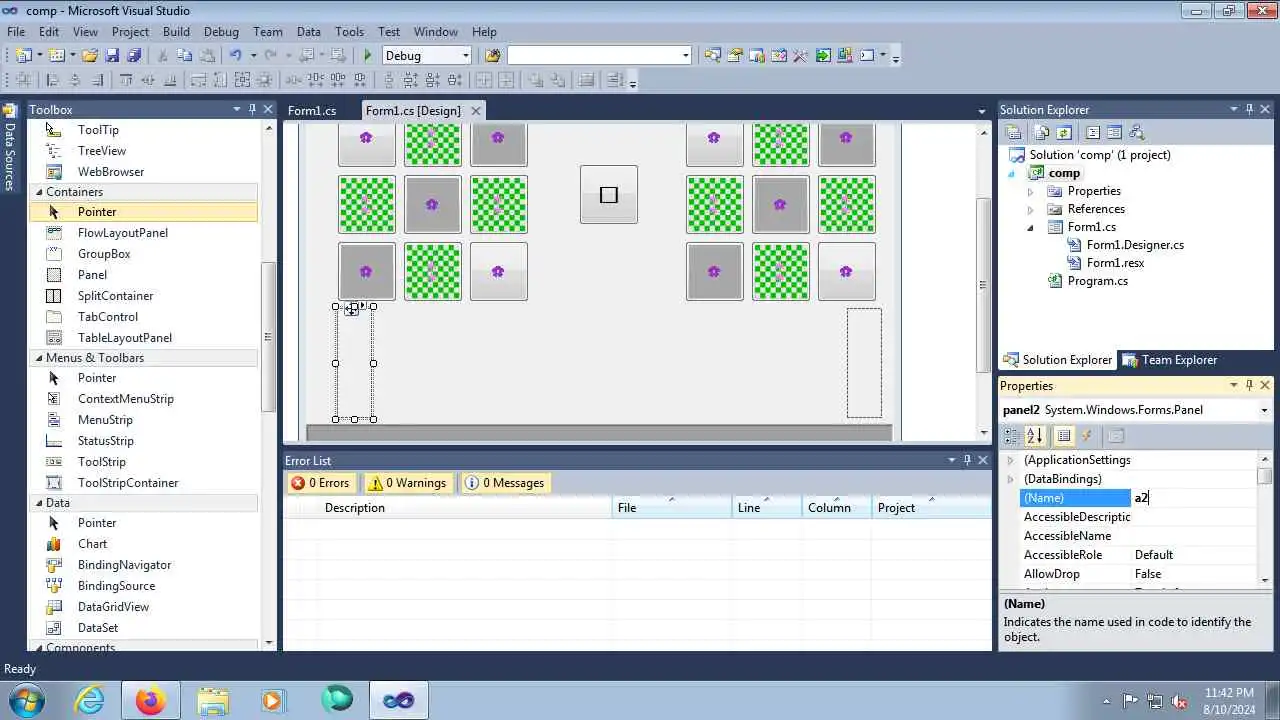Click the Find in Files icon

click(x=491, y=56)
